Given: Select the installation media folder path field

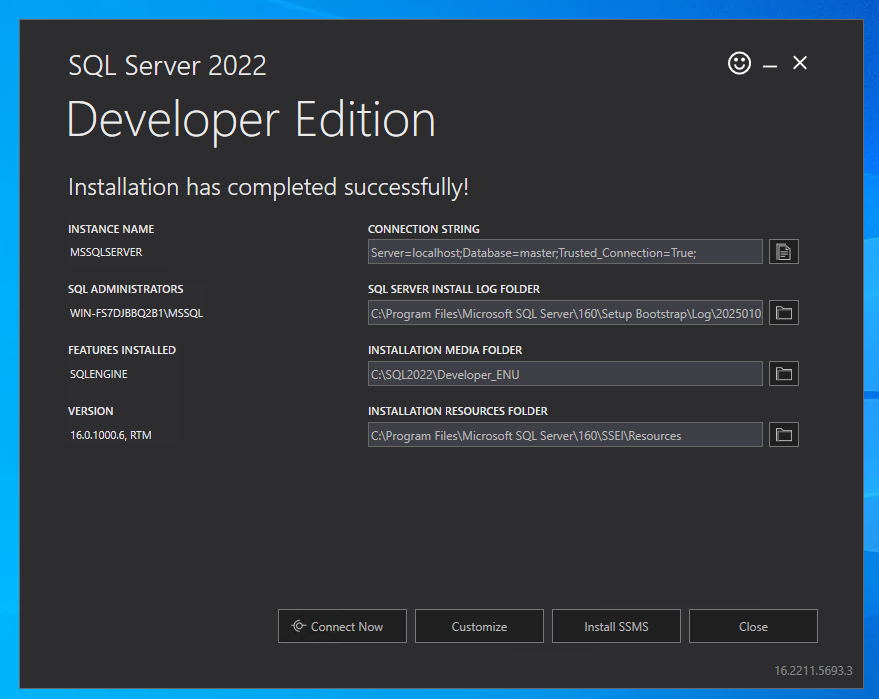Looking at the screenshot, I should [x=565, y=373].
